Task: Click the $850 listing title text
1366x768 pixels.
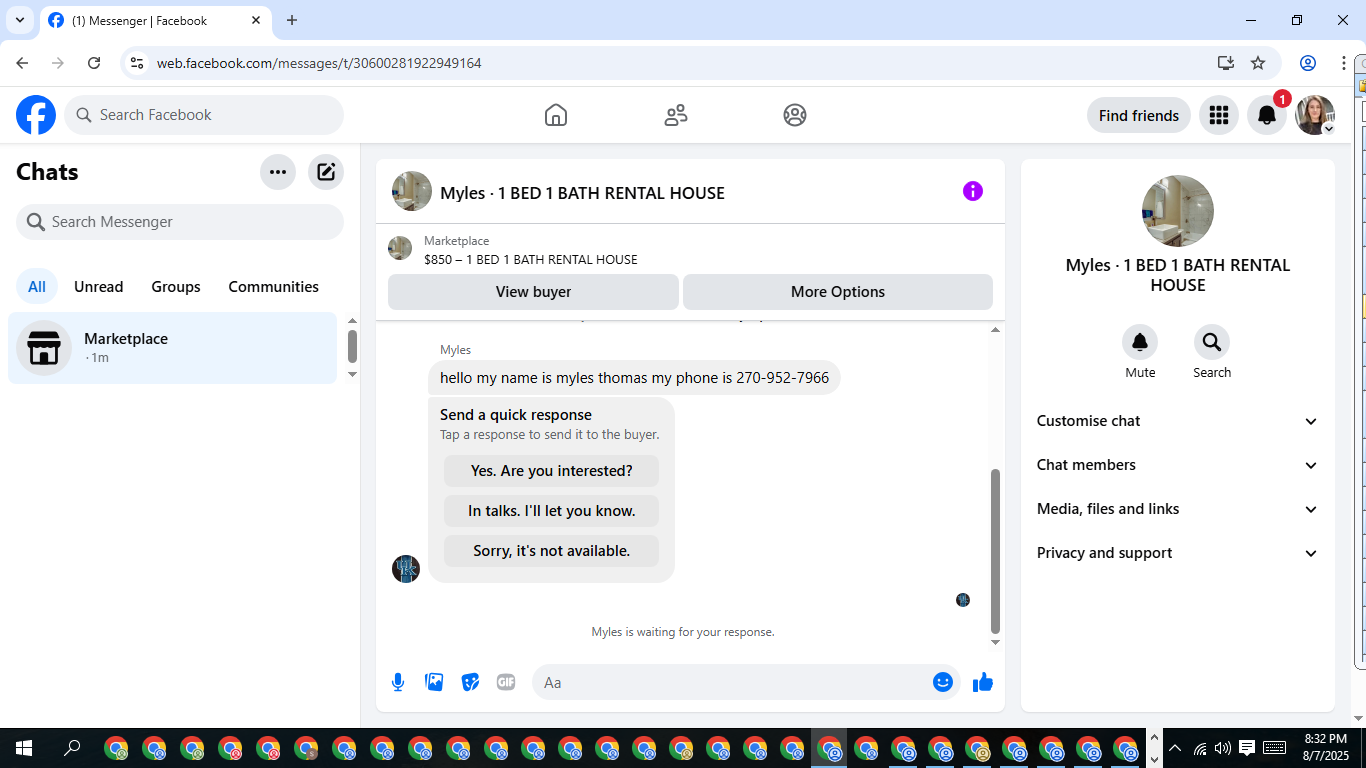Action: click(x=531, y=259)
